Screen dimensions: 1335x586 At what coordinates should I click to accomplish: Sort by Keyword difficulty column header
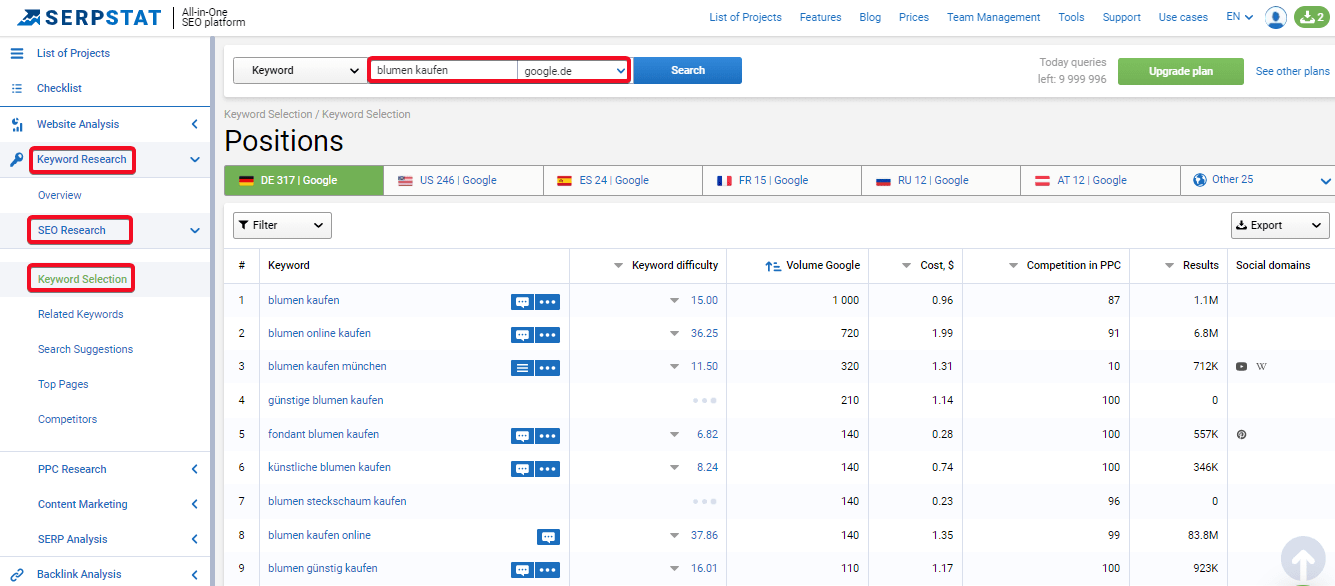[x=666, y=265]
